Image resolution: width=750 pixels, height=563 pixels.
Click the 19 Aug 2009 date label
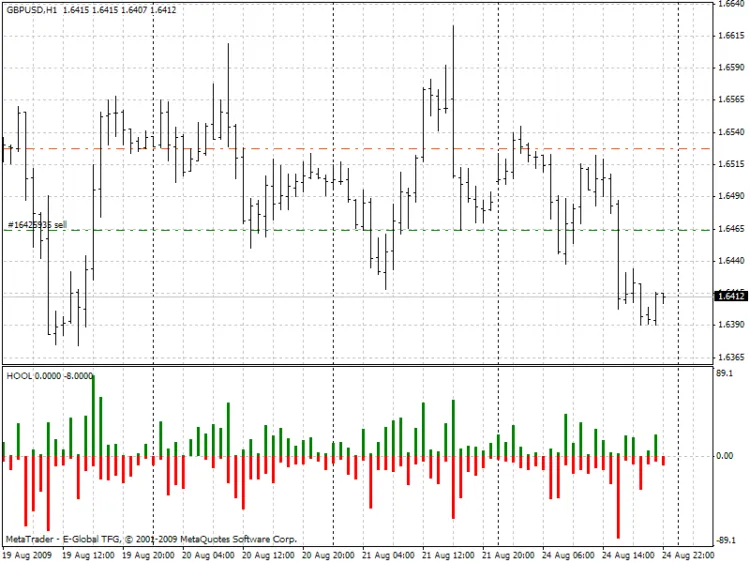(x=27, y=554)
